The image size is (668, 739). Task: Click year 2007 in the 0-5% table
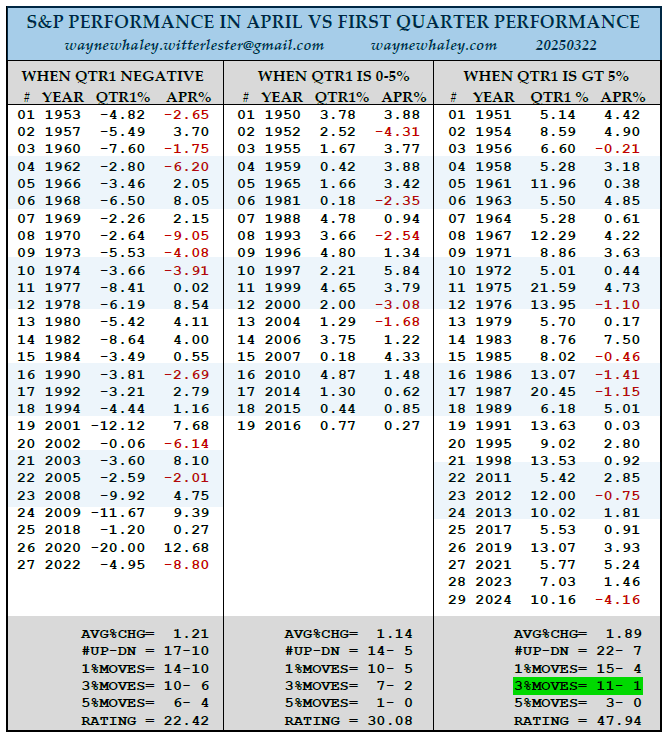point(282,357)
